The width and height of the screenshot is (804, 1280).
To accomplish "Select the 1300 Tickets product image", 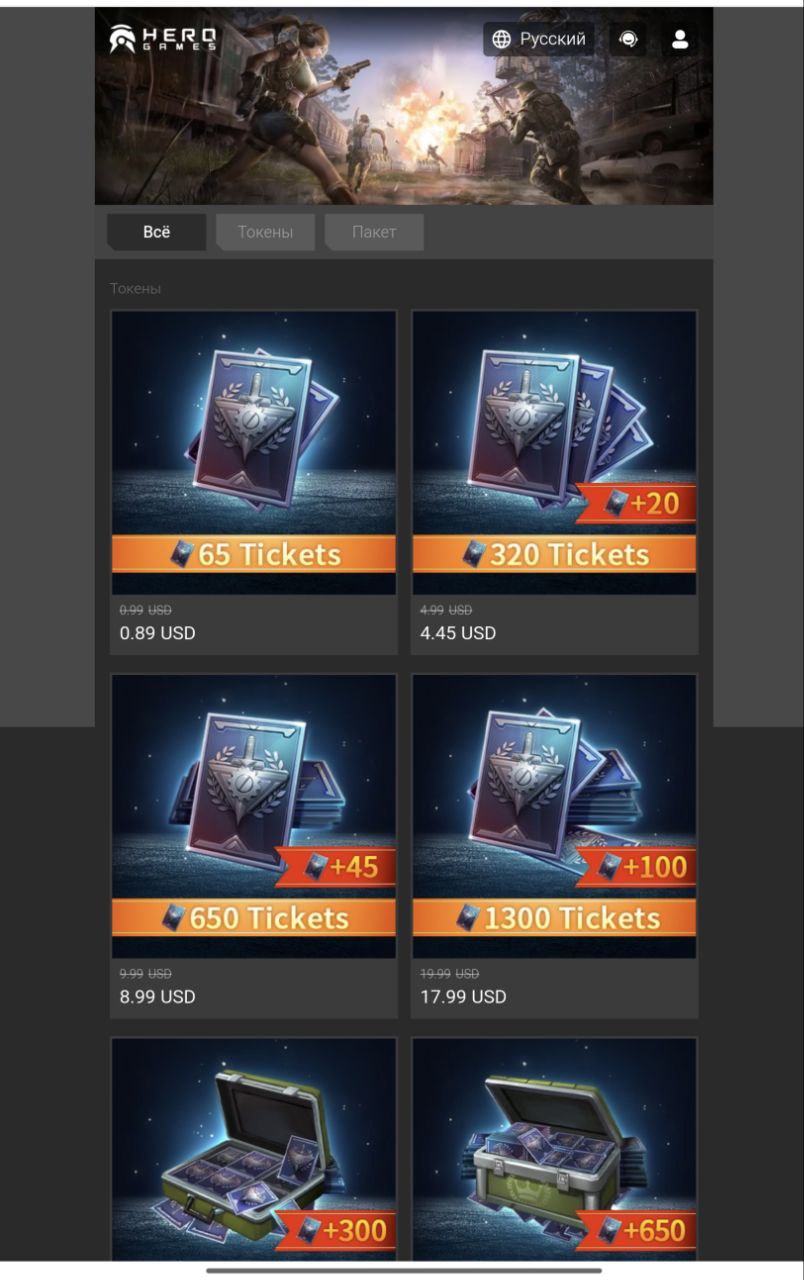I will 555,816.
